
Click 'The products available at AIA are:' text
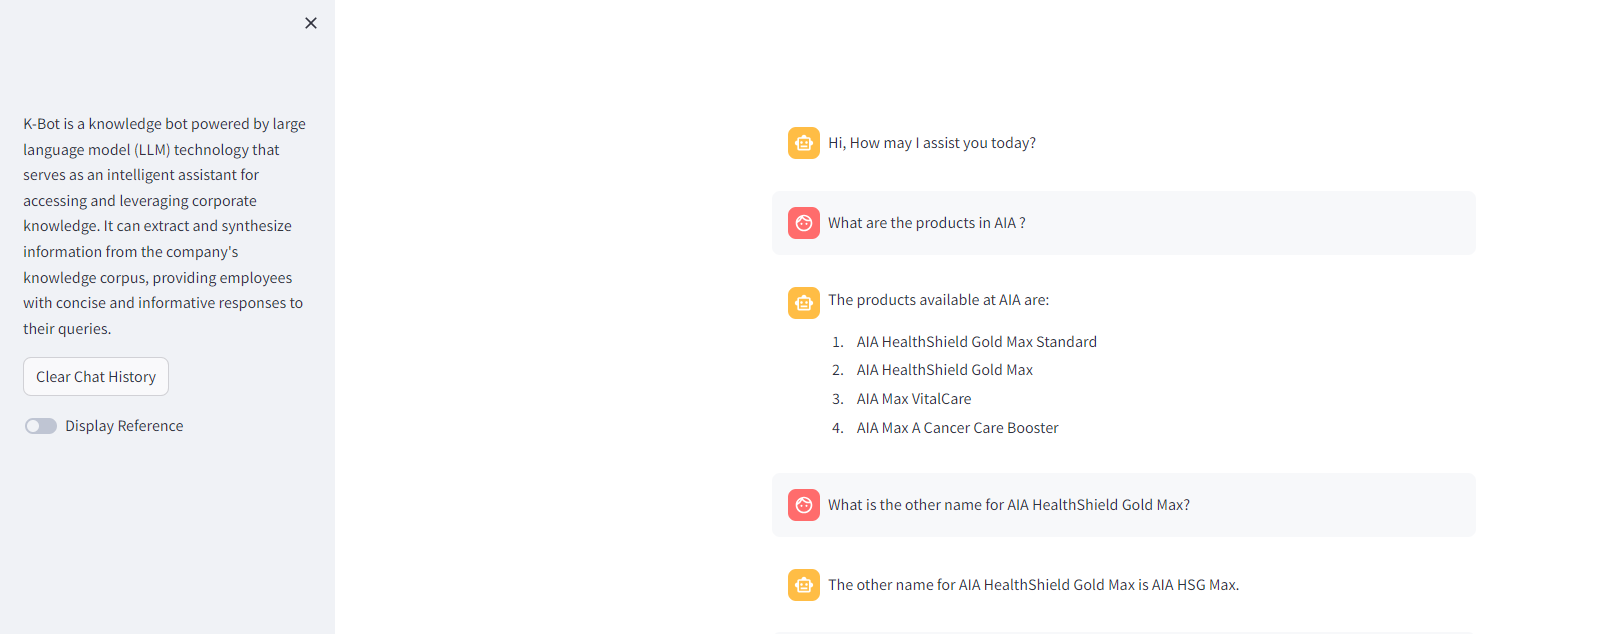(939, 300)
